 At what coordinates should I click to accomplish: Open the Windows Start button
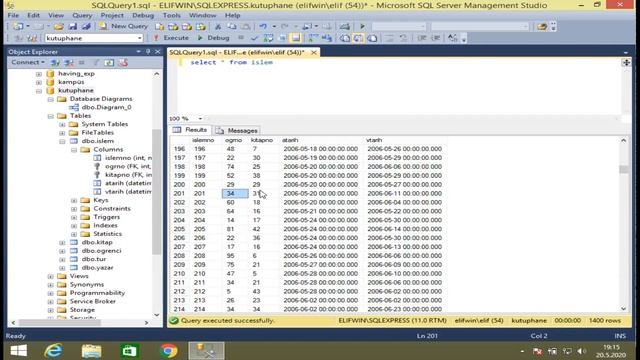pyautogui.click(x=18, y=351)
